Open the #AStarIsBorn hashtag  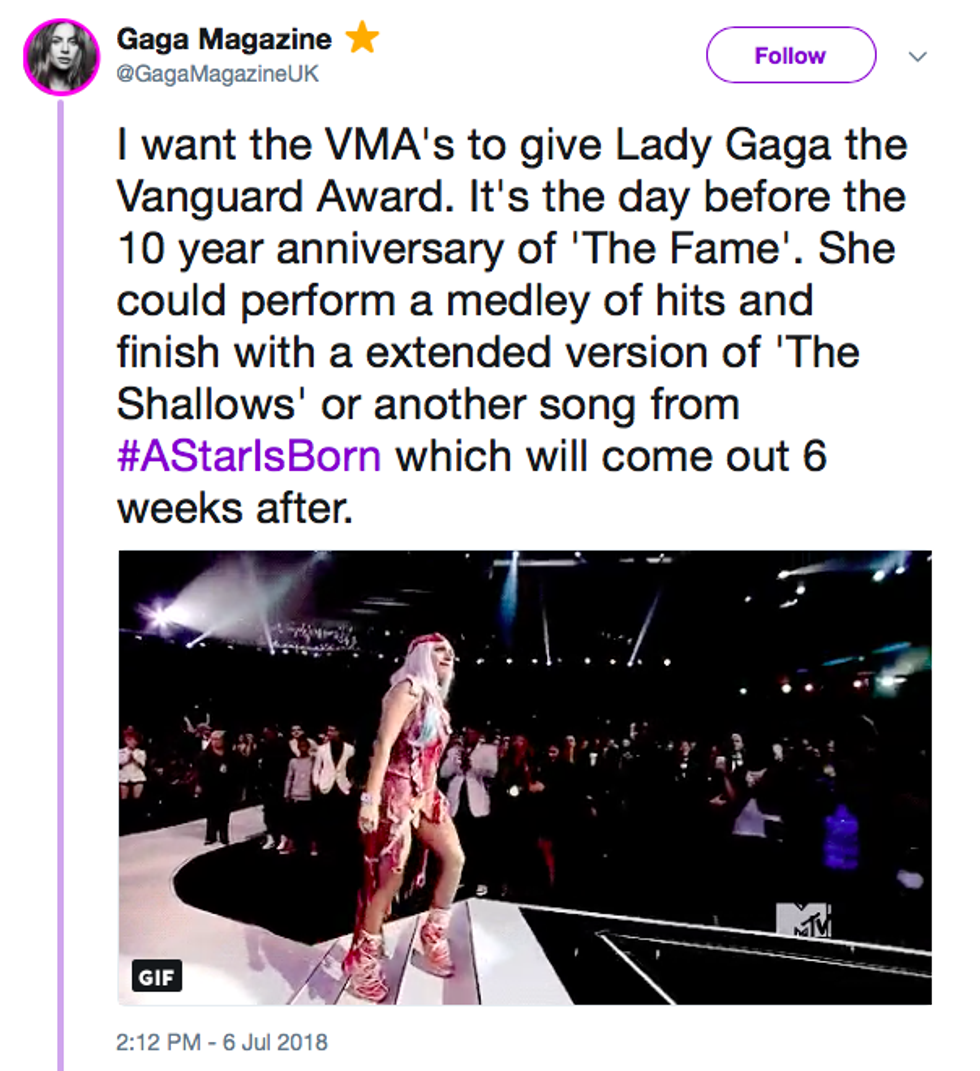click(x=249, y=455)
